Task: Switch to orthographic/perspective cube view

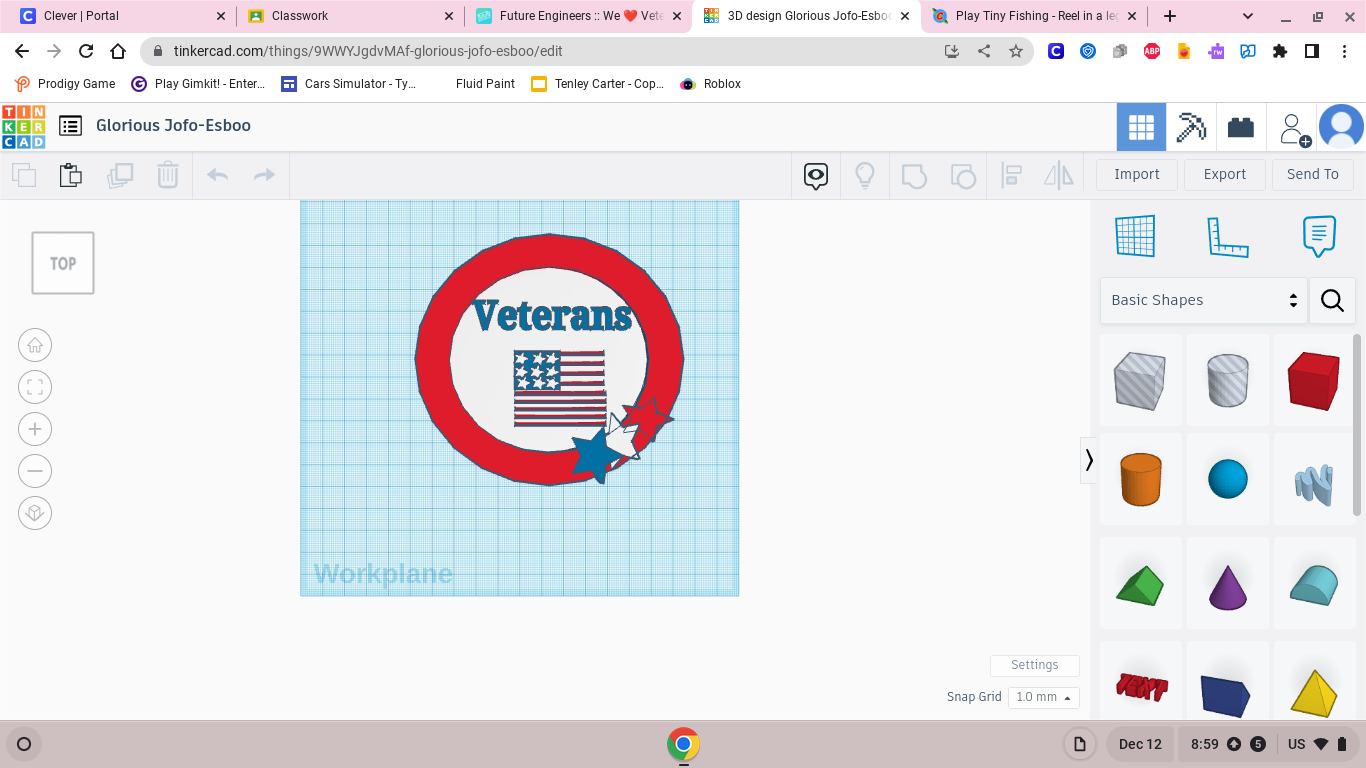Action: click(35, 513)
